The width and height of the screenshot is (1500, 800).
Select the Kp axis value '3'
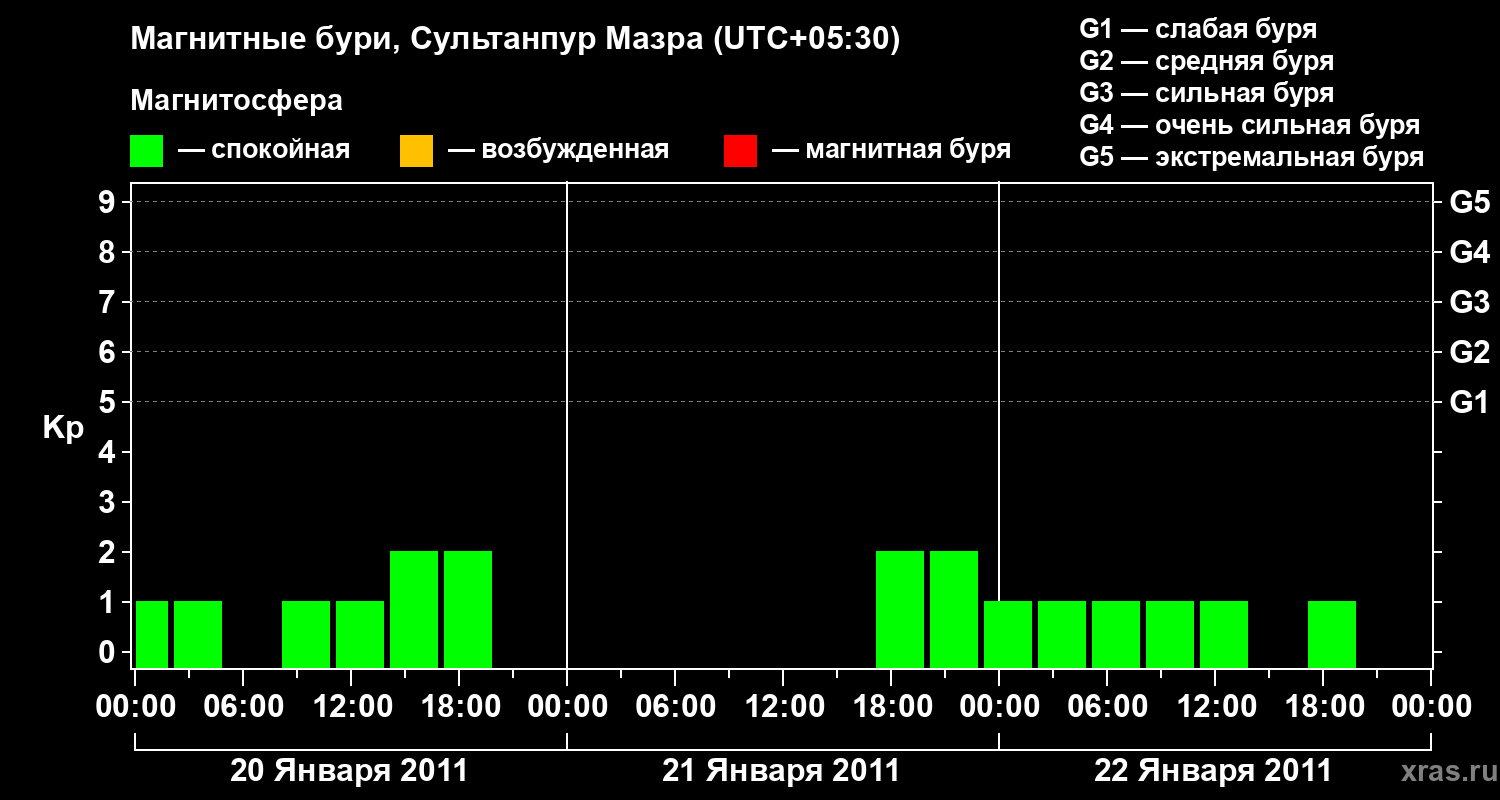109,502
